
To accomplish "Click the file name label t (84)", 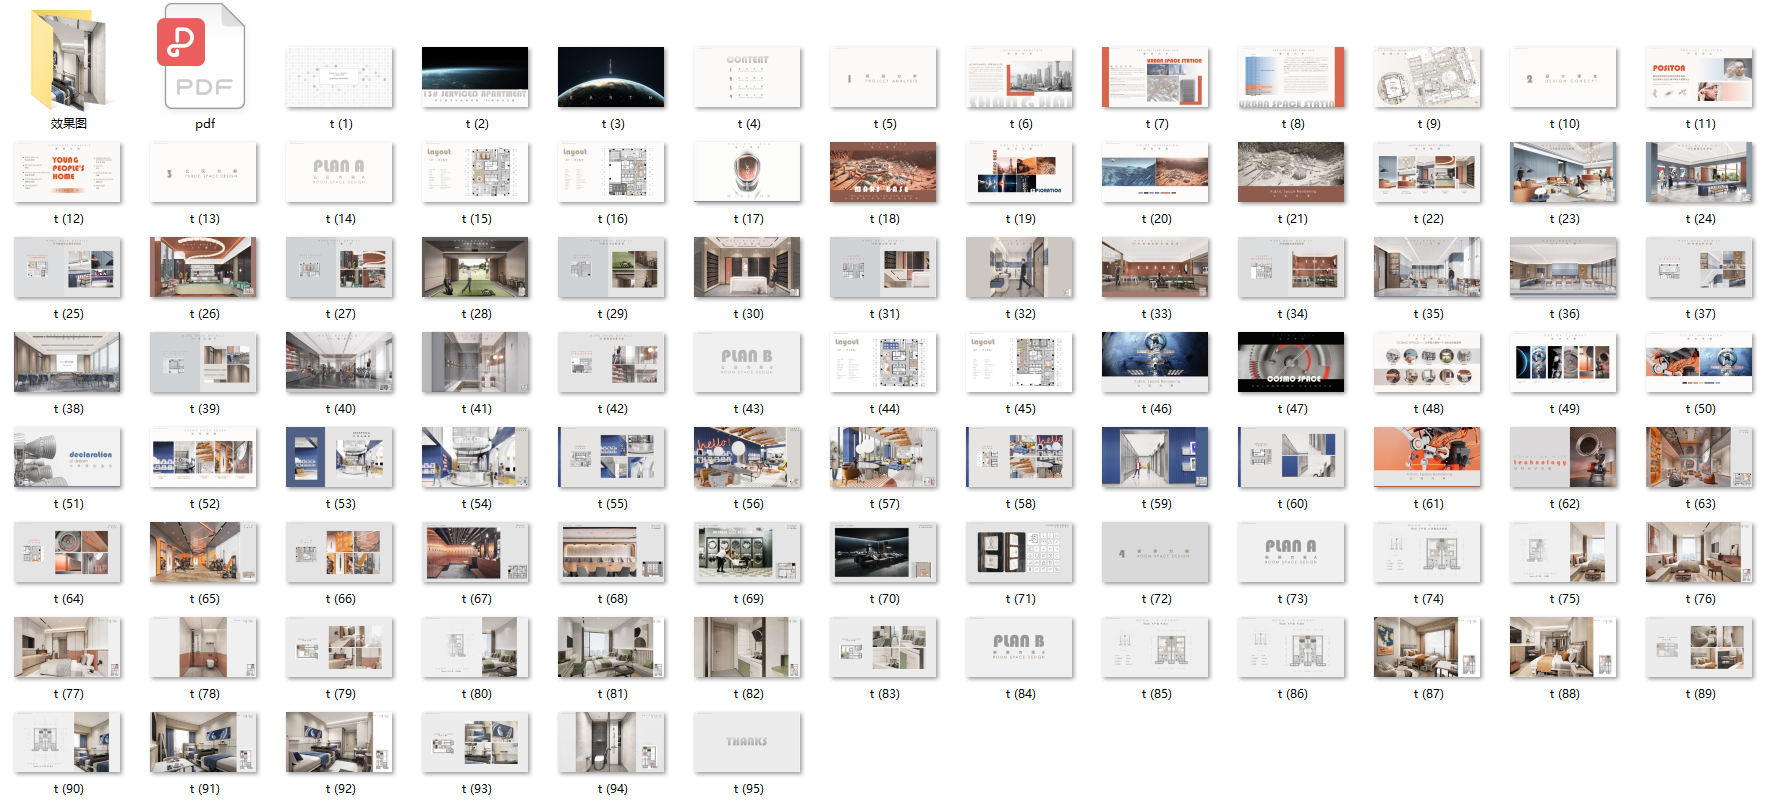I will coord(1020,694).
